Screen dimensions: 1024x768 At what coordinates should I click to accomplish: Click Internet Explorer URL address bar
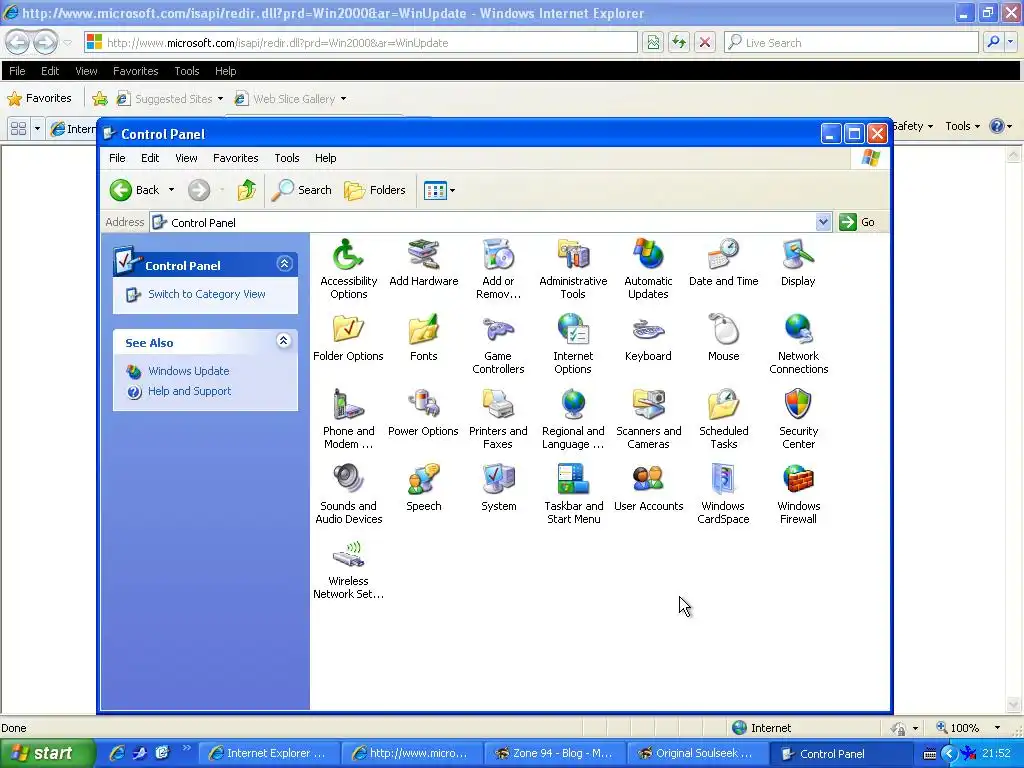point(361,42)
